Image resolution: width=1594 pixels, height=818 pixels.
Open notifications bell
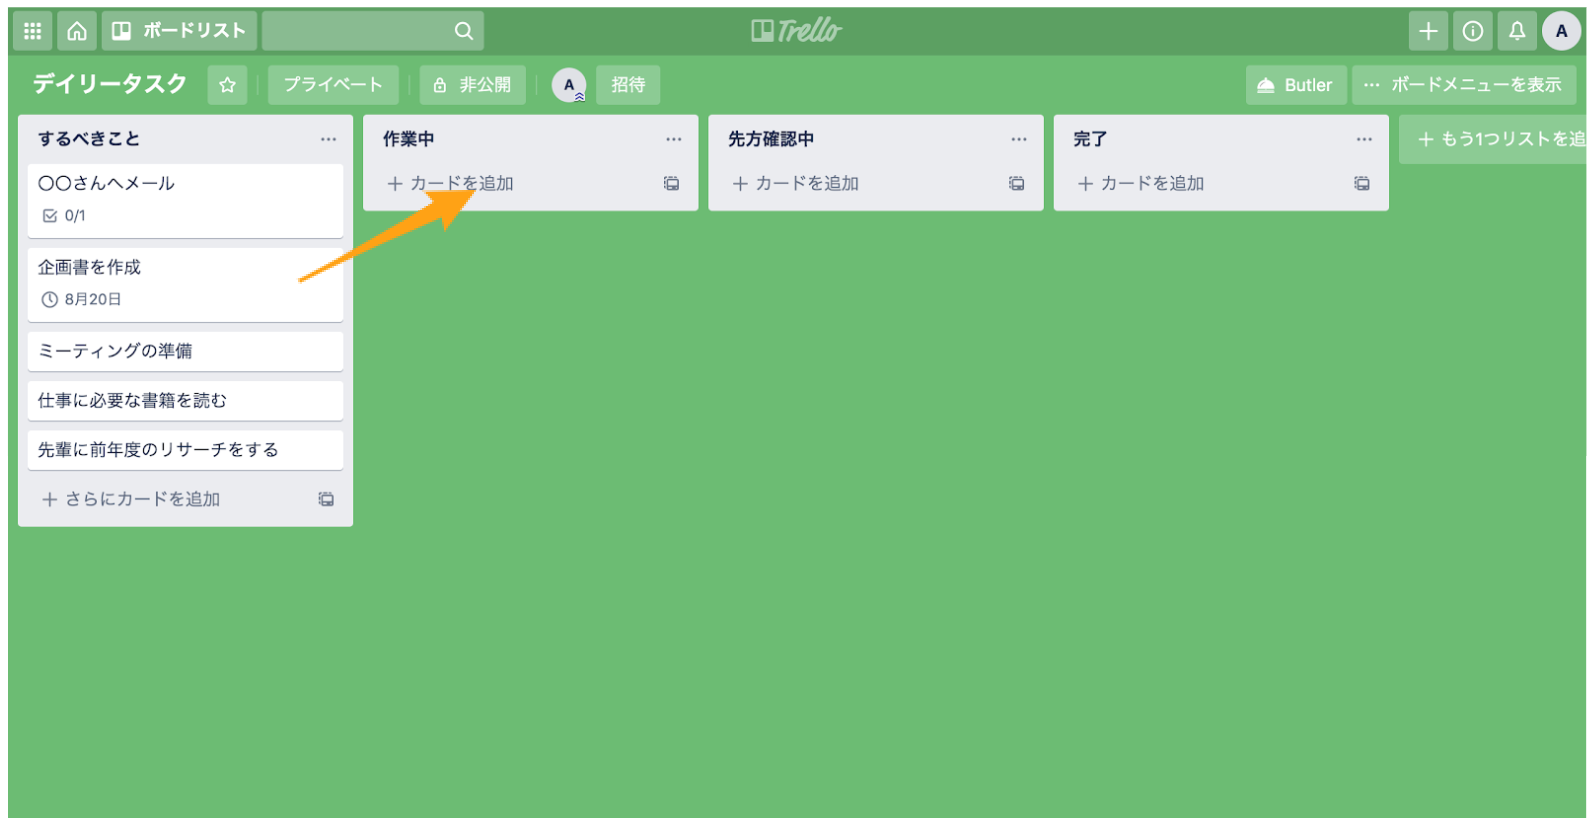[1517, 31]
